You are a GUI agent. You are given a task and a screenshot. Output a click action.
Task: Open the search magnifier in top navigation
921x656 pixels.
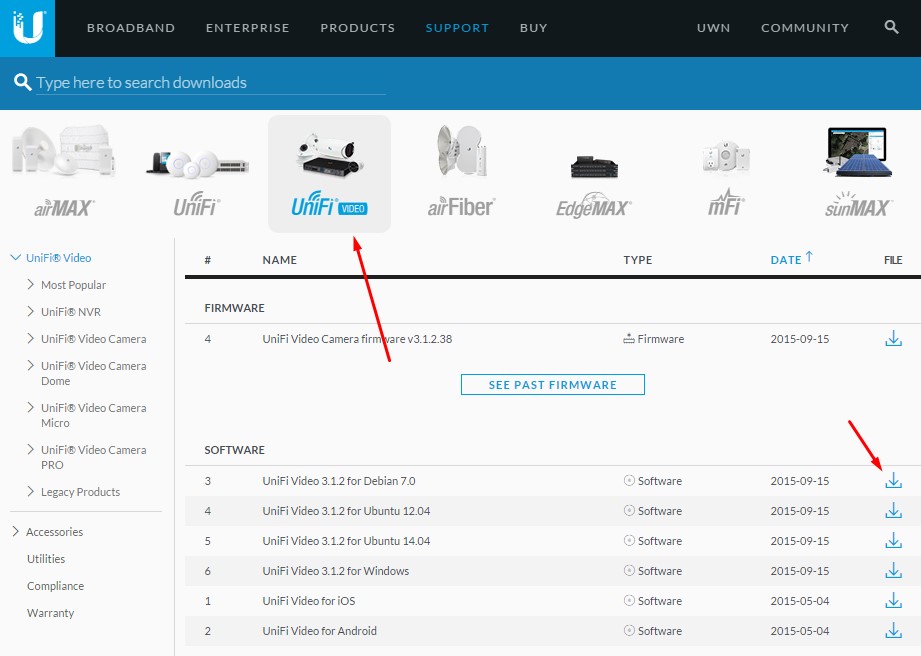[891, 27]
